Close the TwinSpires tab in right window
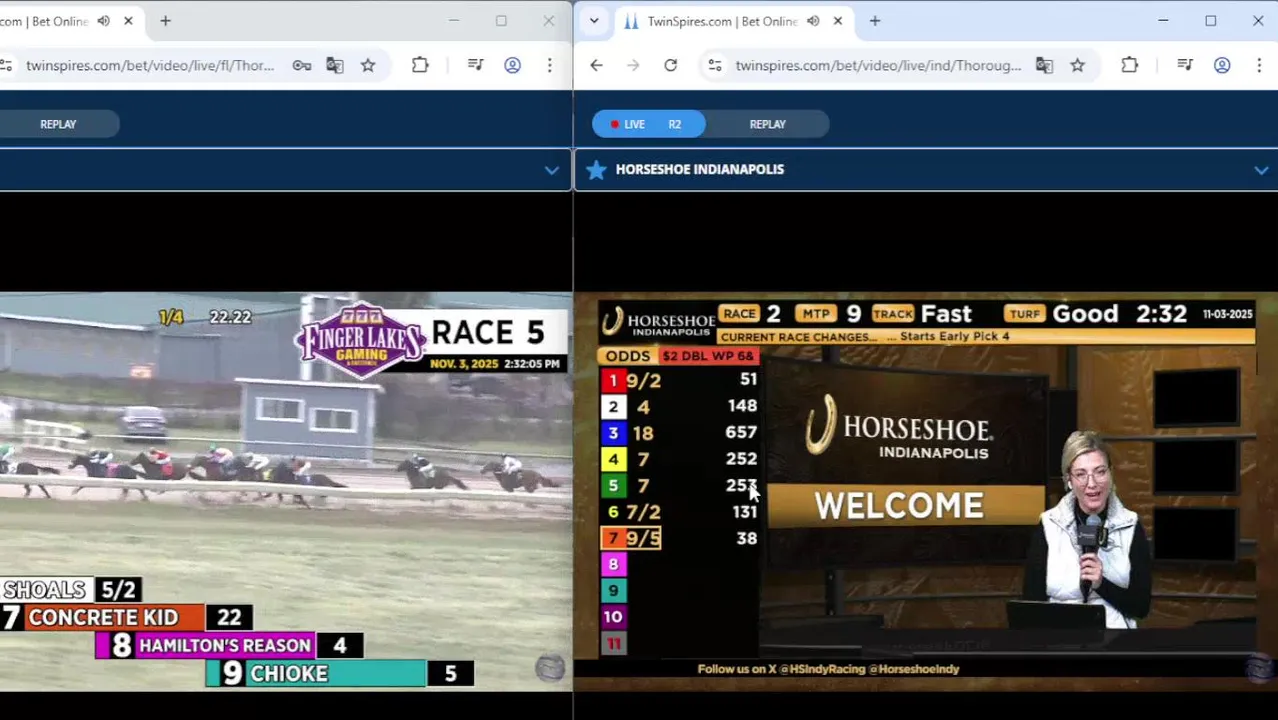This screenshot has width=1278, height=720. (838, 21)
